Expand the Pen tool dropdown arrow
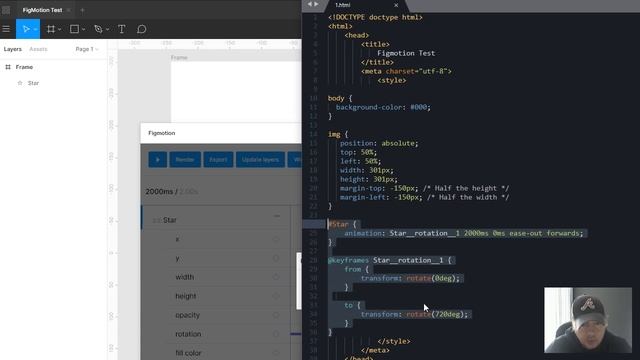 click(x=108, y=29)
